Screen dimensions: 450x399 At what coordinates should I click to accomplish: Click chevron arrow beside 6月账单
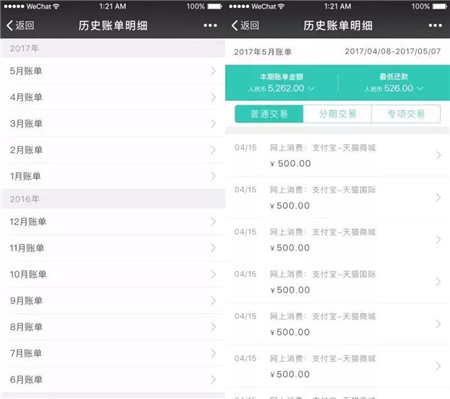click(x=213, y=380)
